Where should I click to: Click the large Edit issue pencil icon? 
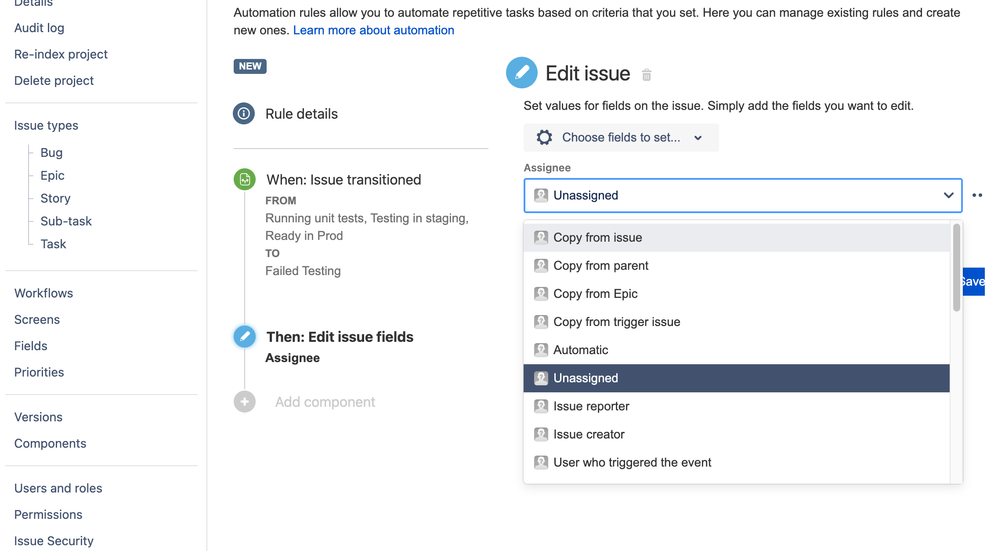point(521,73)
